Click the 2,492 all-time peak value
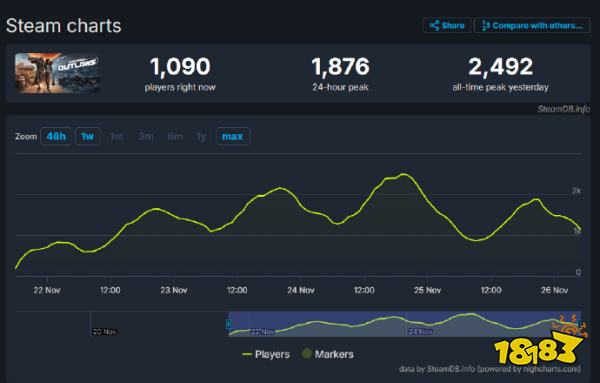The height and width of the screenshot is (383, 600). point(500,66)
